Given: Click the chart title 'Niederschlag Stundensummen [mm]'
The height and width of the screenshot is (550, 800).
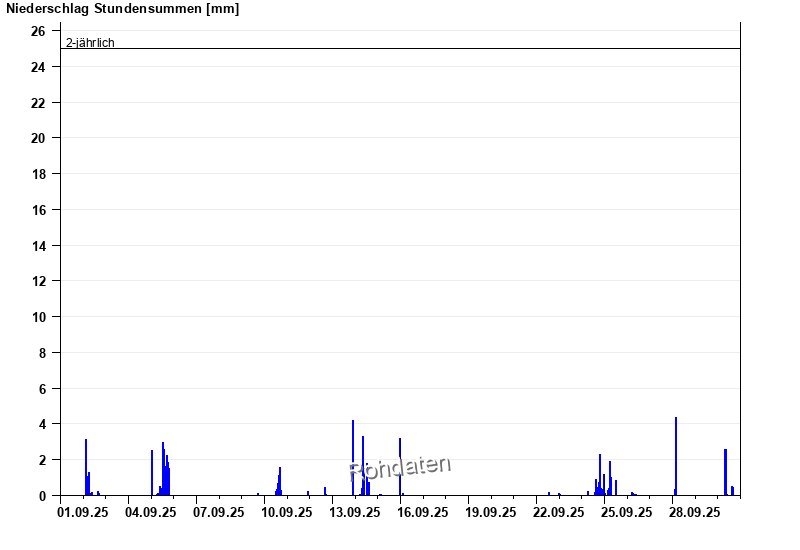Looking at the screenshot, I should coord(123,9).
